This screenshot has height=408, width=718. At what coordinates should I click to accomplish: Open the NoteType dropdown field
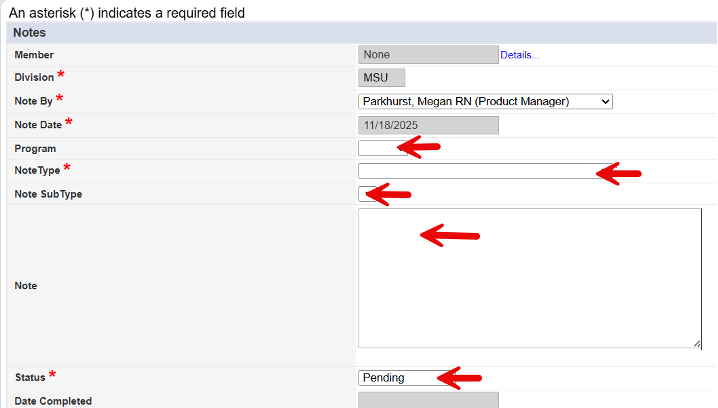[485, 171]
